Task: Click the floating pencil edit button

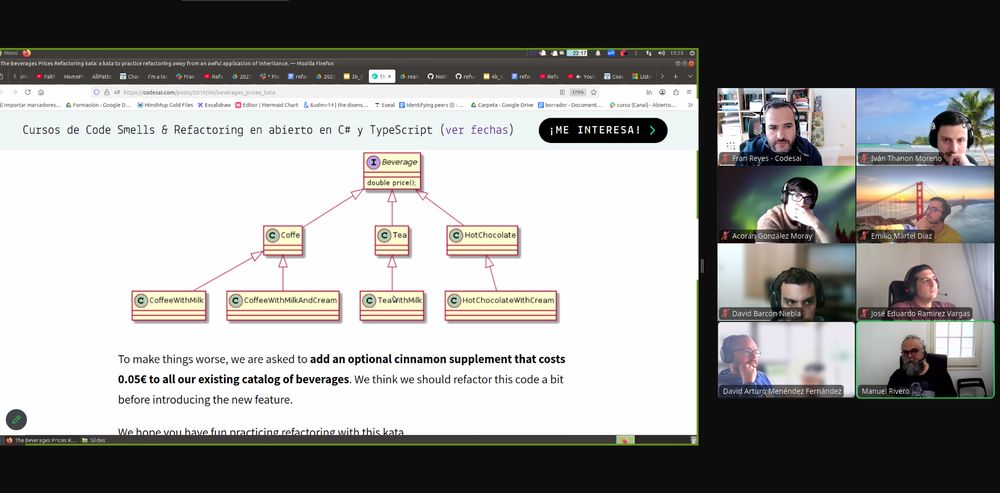Action: click(x=16, y=420)
